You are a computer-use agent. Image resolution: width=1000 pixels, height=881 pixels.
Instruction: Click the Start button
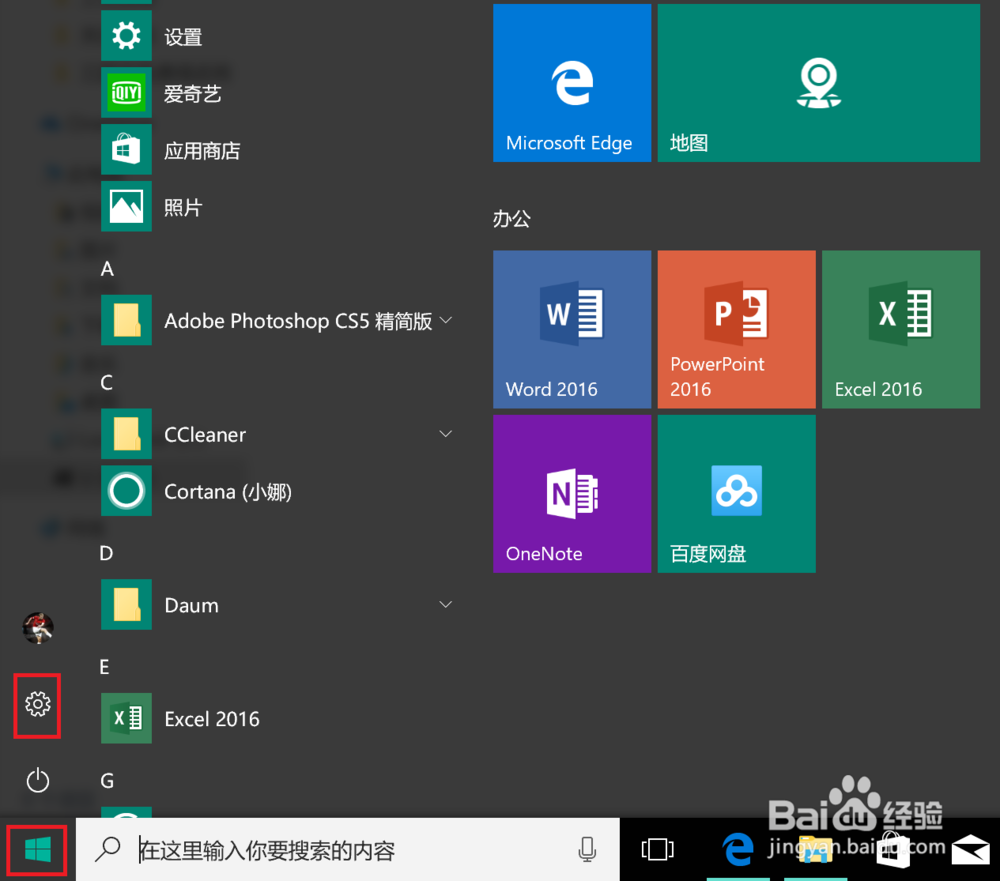(36, 849)
